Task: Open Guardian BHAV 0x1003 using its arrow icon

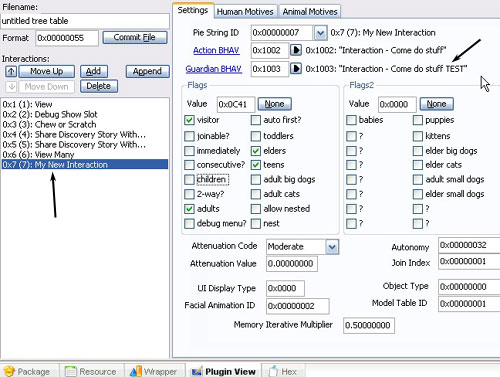Action: tap(296, 69)
